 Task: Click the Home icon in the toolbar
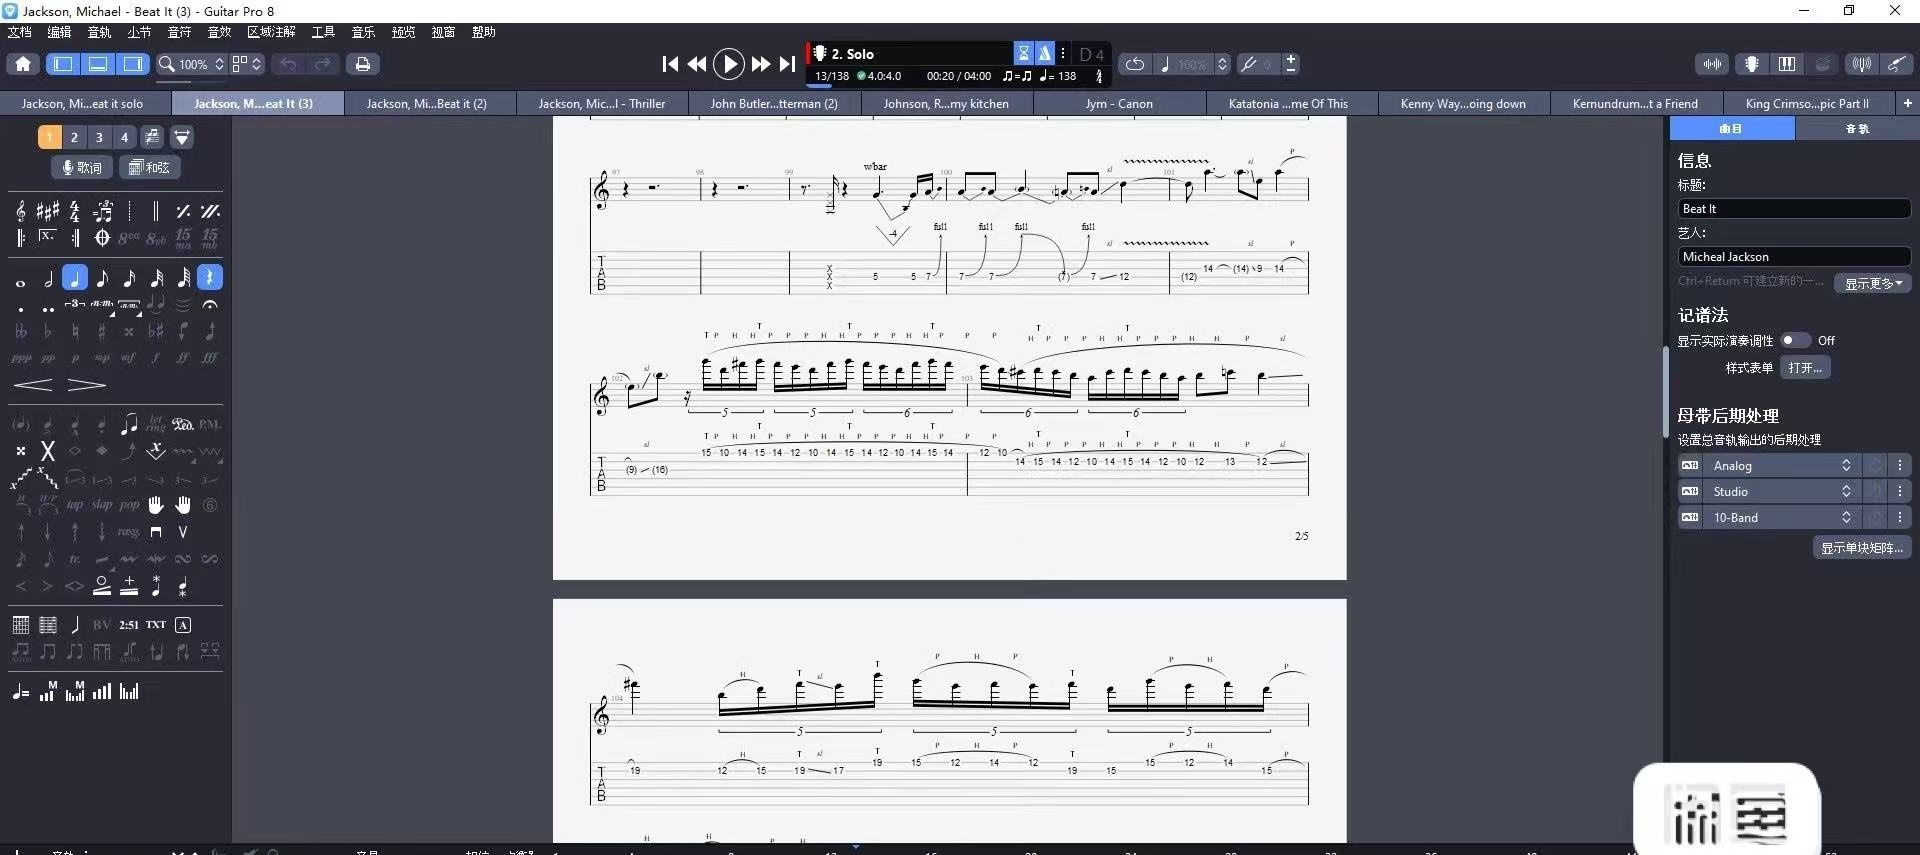[23, 64]
